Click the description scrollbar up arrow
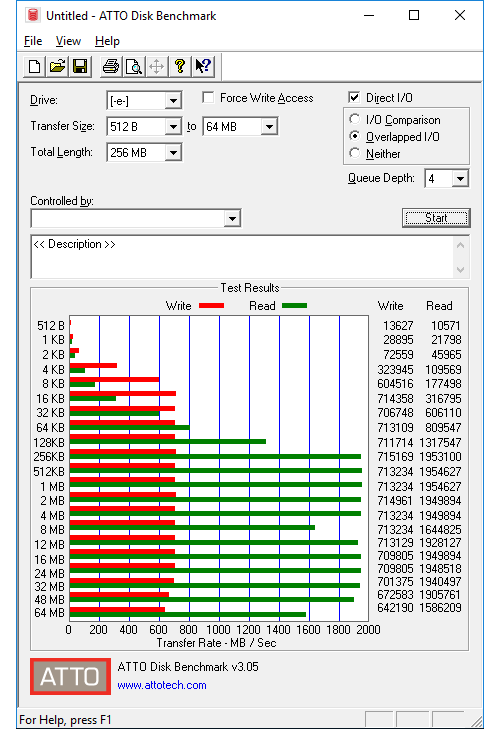This screenshot has height=729, width=500. (460, 245)
